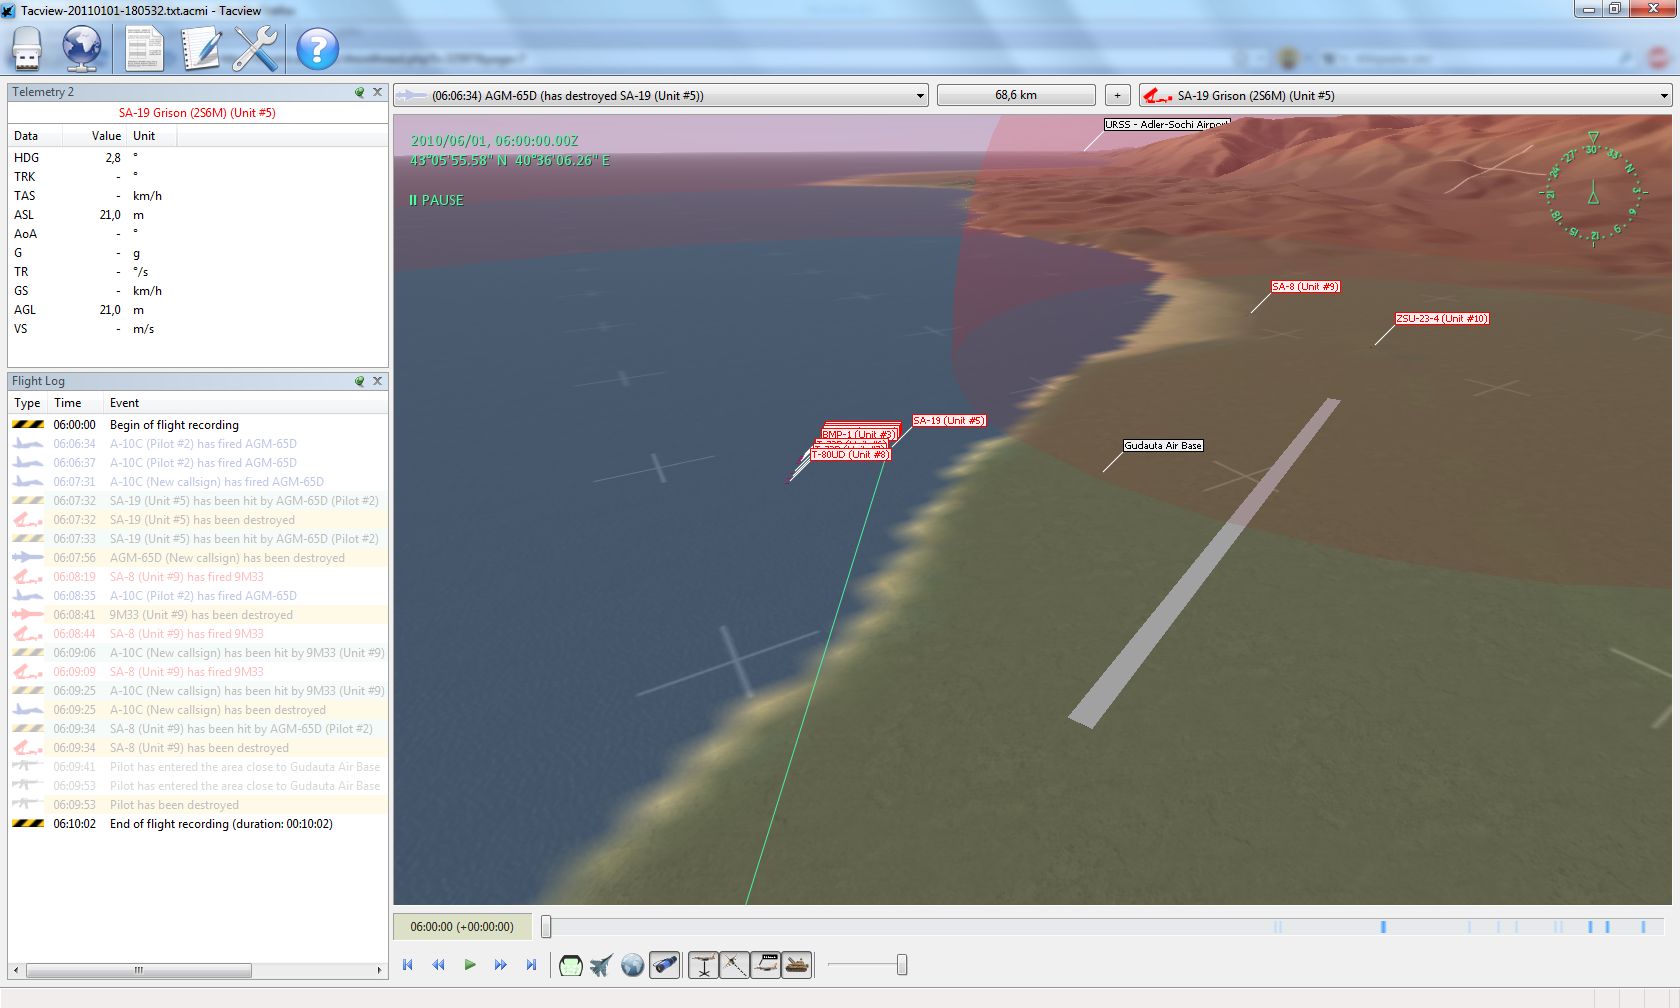Switch to external jet view icon

point(601,965)
